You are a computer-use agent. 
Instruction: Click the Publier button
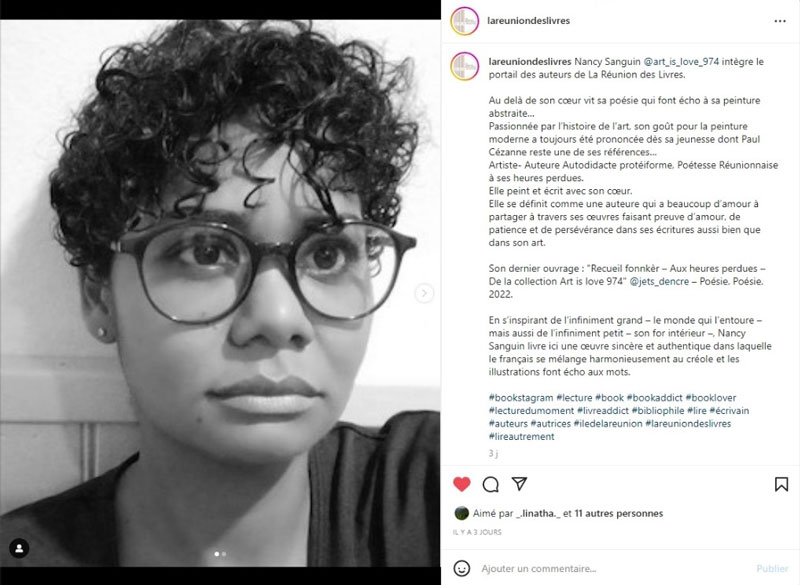772,568
